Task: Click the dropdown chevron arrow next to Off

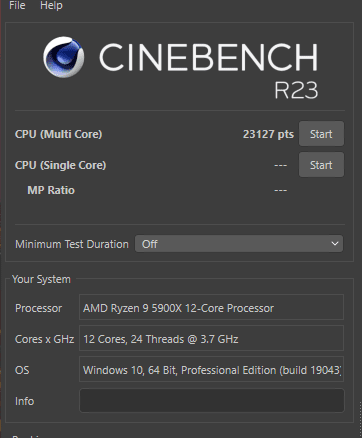Action: click(x=335, y=244)
